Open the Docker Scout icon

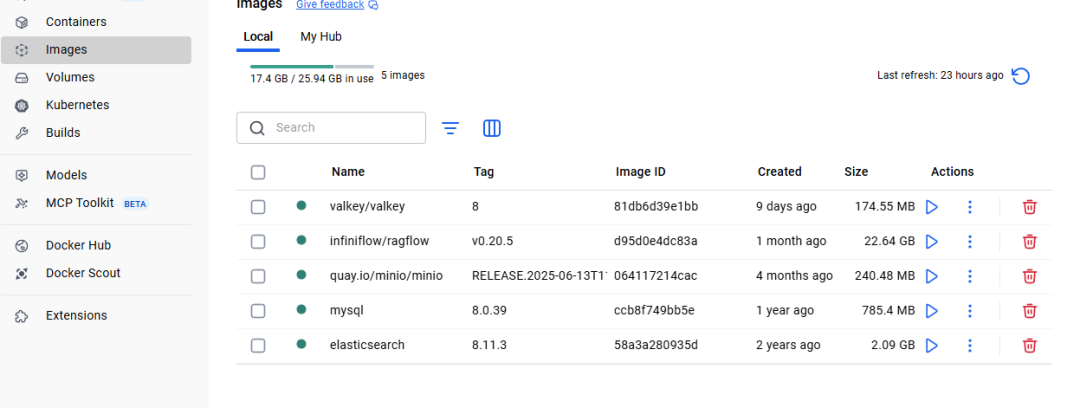pos(22,273)
